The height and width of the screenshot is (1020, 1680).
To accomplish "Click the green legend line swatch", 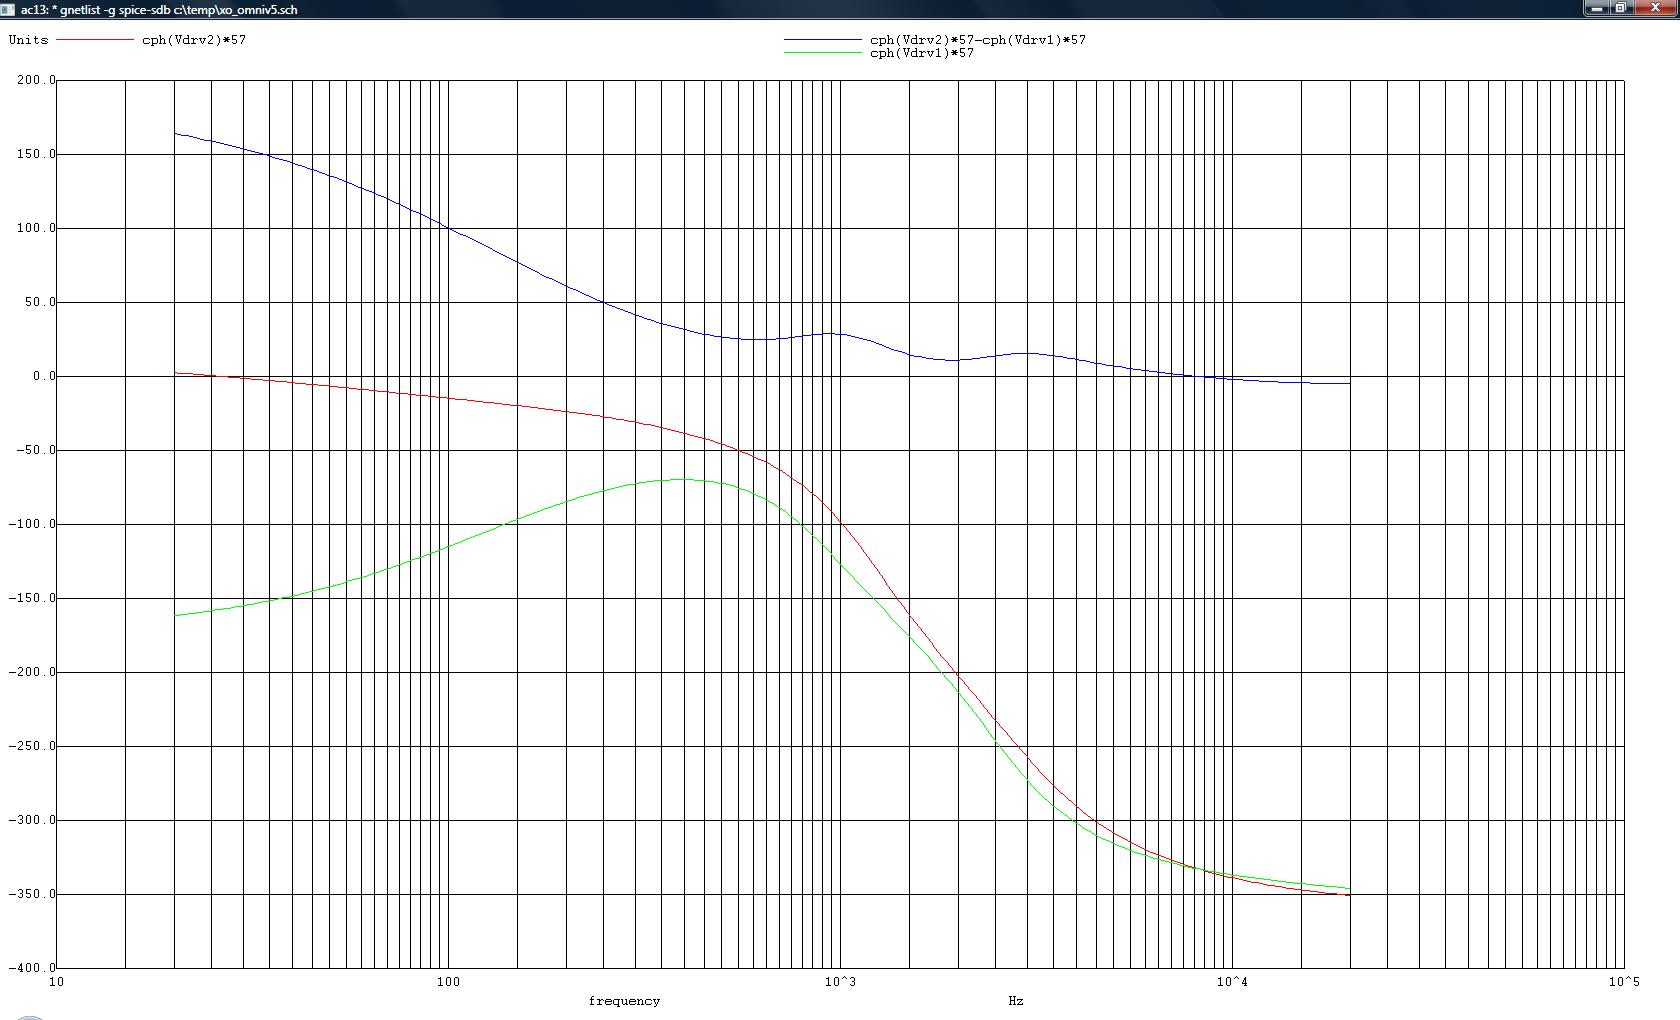I will [x=822, y=53].
